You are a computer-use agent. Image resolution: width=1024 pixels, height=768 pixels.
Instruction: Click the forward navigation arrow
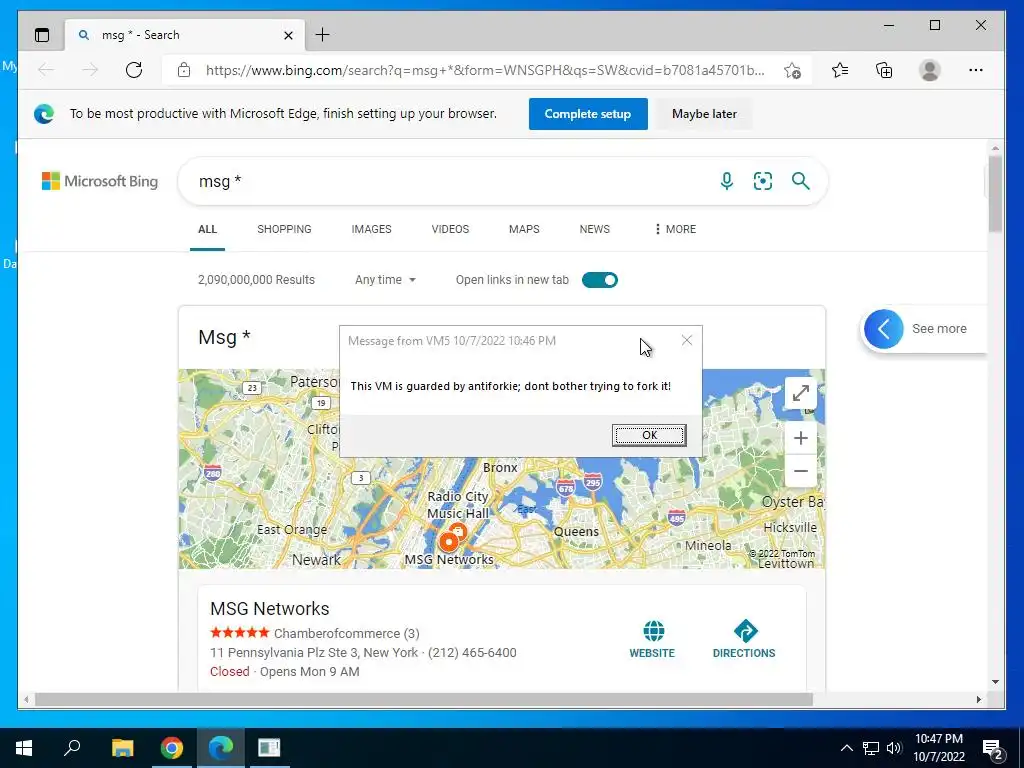pyautogui.click(x=89, y=70)
